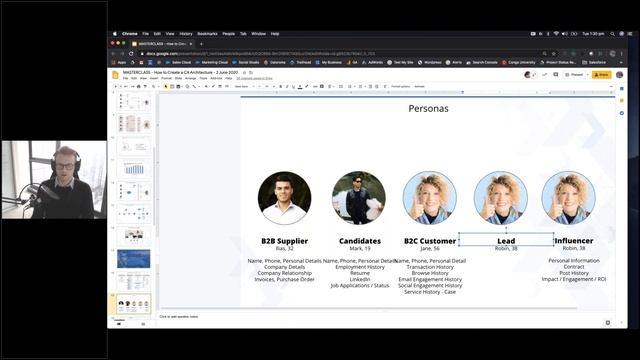The image size is (640, 360).
Task: Switch to grid view at bottom of filmstrip
Action: point(143,324)
